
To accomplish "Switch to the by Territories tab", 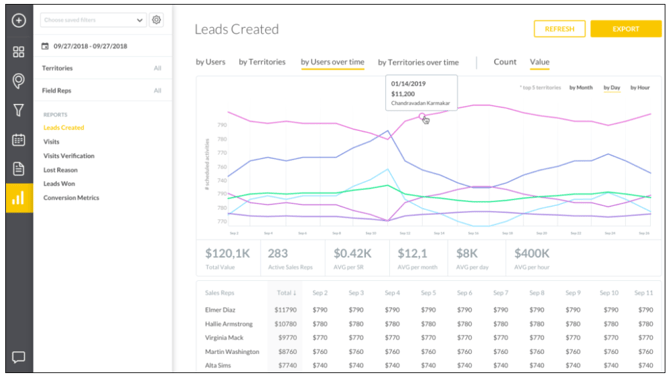I will [x=262, y=62].
